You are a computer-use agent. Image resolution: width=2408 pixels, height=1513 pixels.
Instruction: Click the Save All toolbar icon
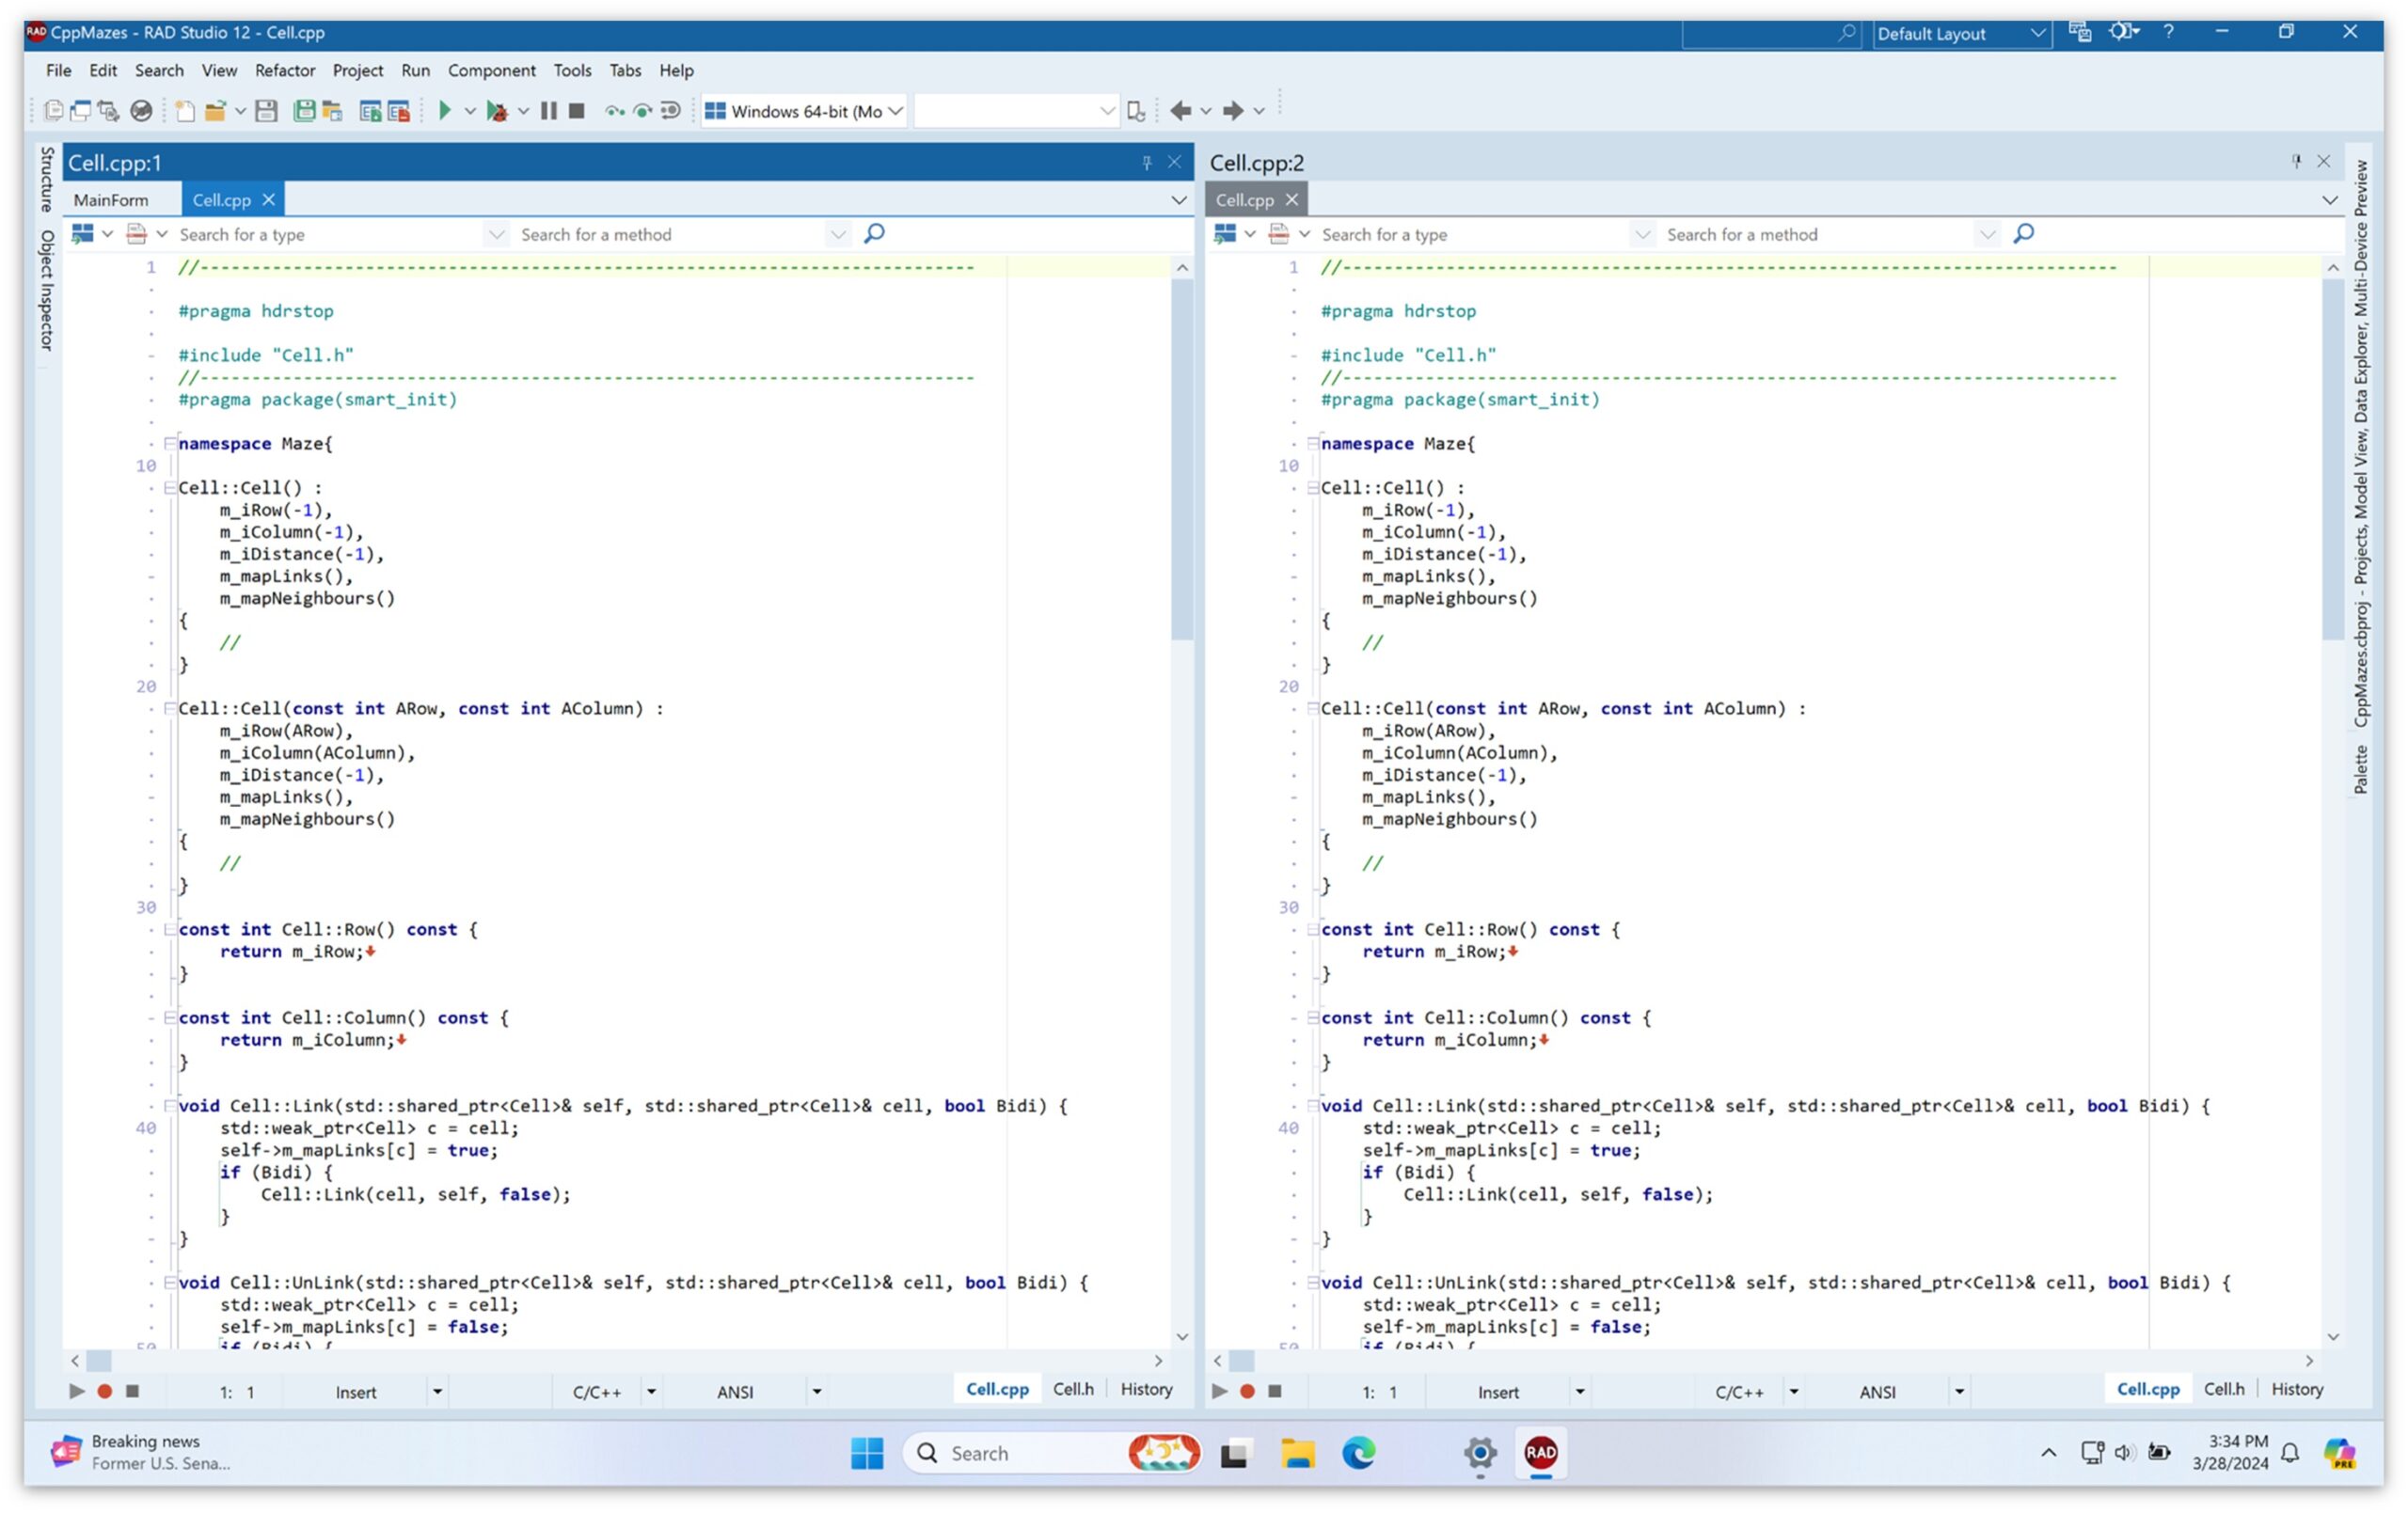pos(304,111)
